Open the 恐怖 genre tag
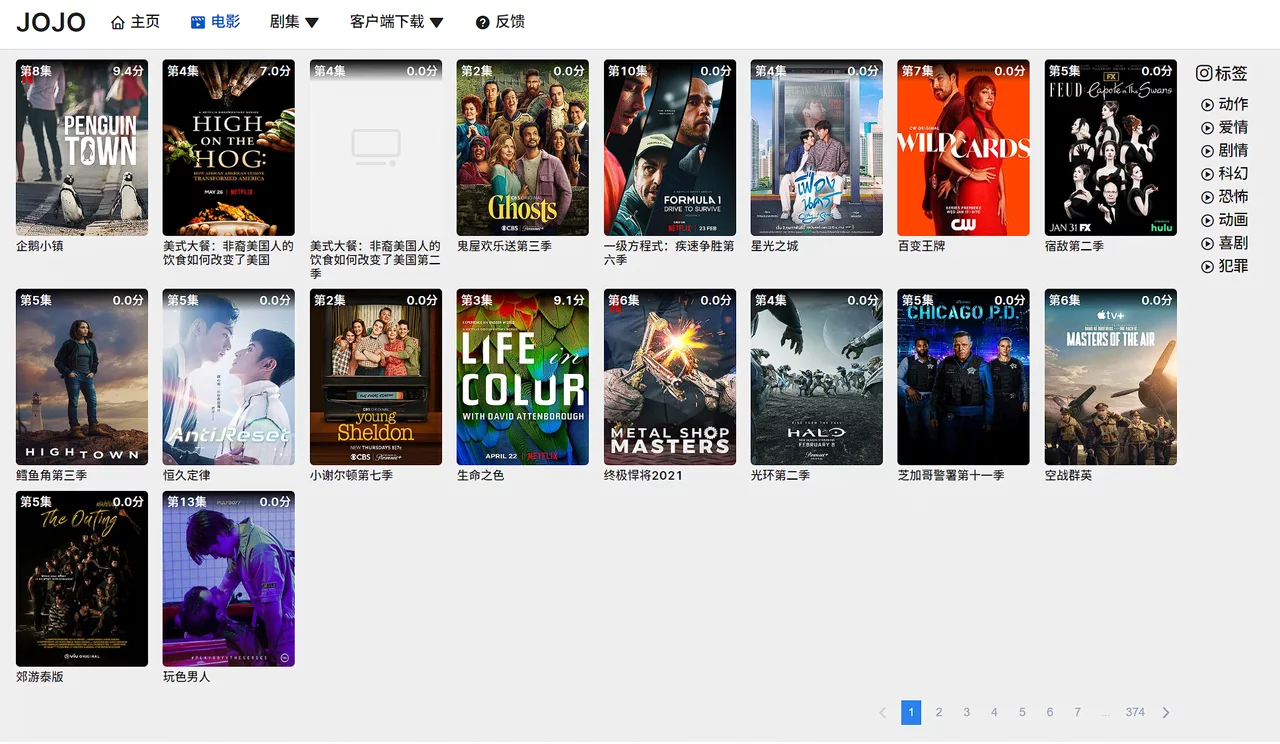This screenshot has width=1280, height=744. pos(1232,197)
